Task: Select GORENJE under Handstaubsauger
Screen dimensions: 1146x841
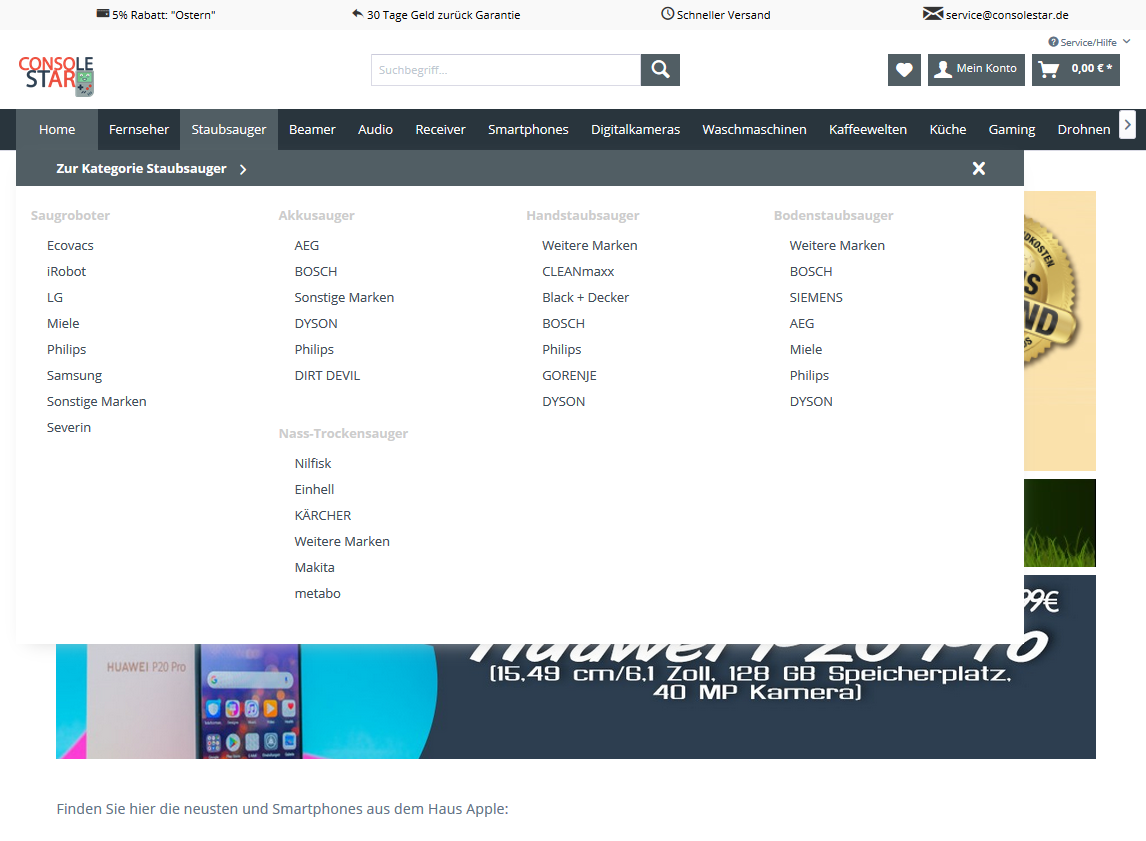Action: click(x=569, y=376)
